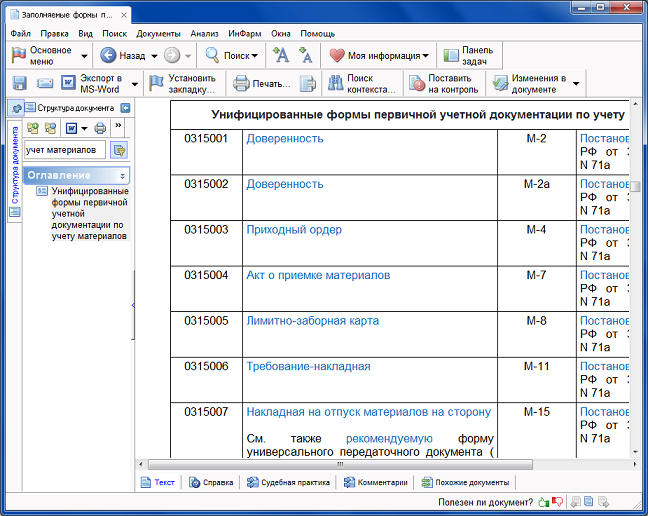Open the Изменения в документе dropdown arrow

coord(576,84)
